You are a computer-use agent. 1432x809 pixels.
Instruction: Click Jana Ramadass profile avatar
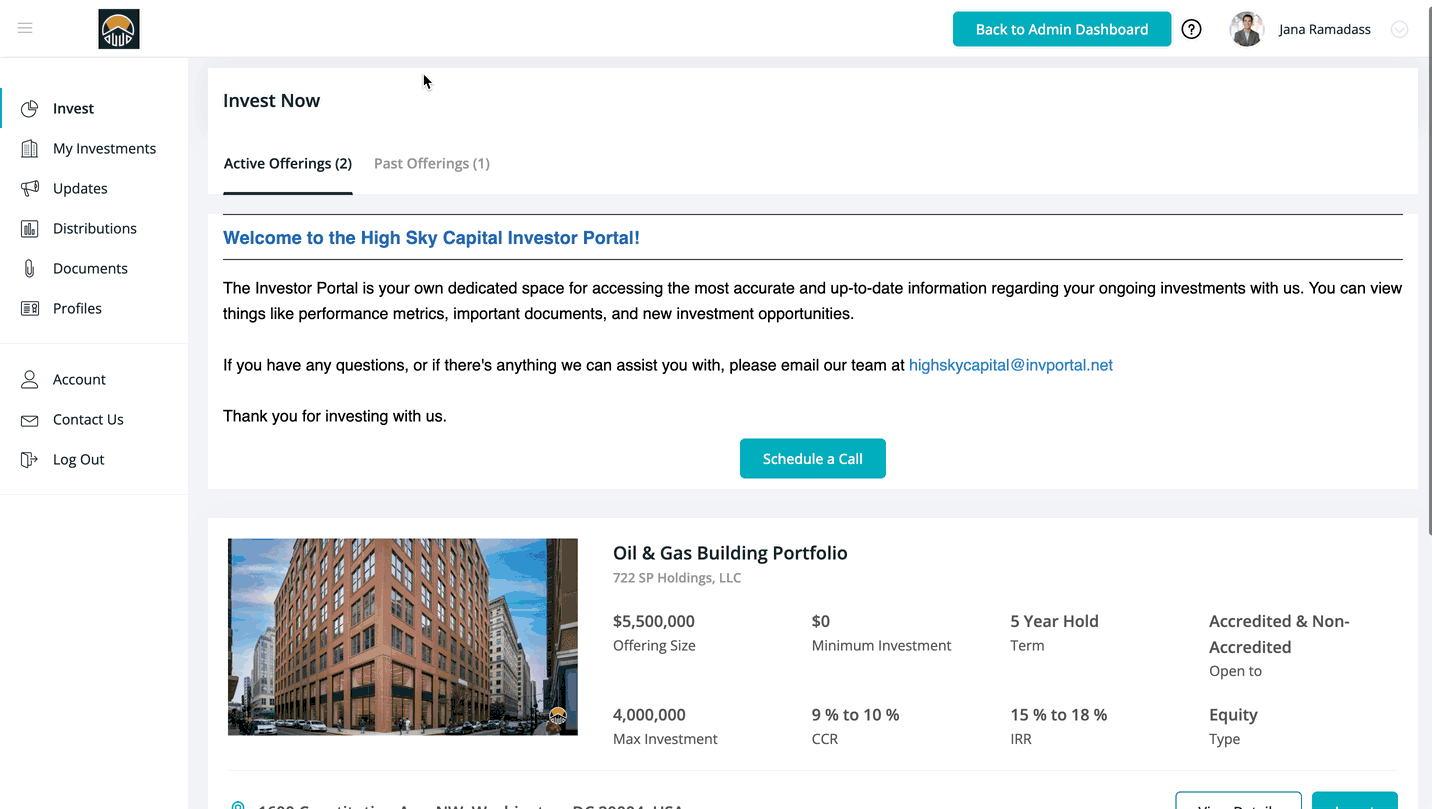(1246, 29)
